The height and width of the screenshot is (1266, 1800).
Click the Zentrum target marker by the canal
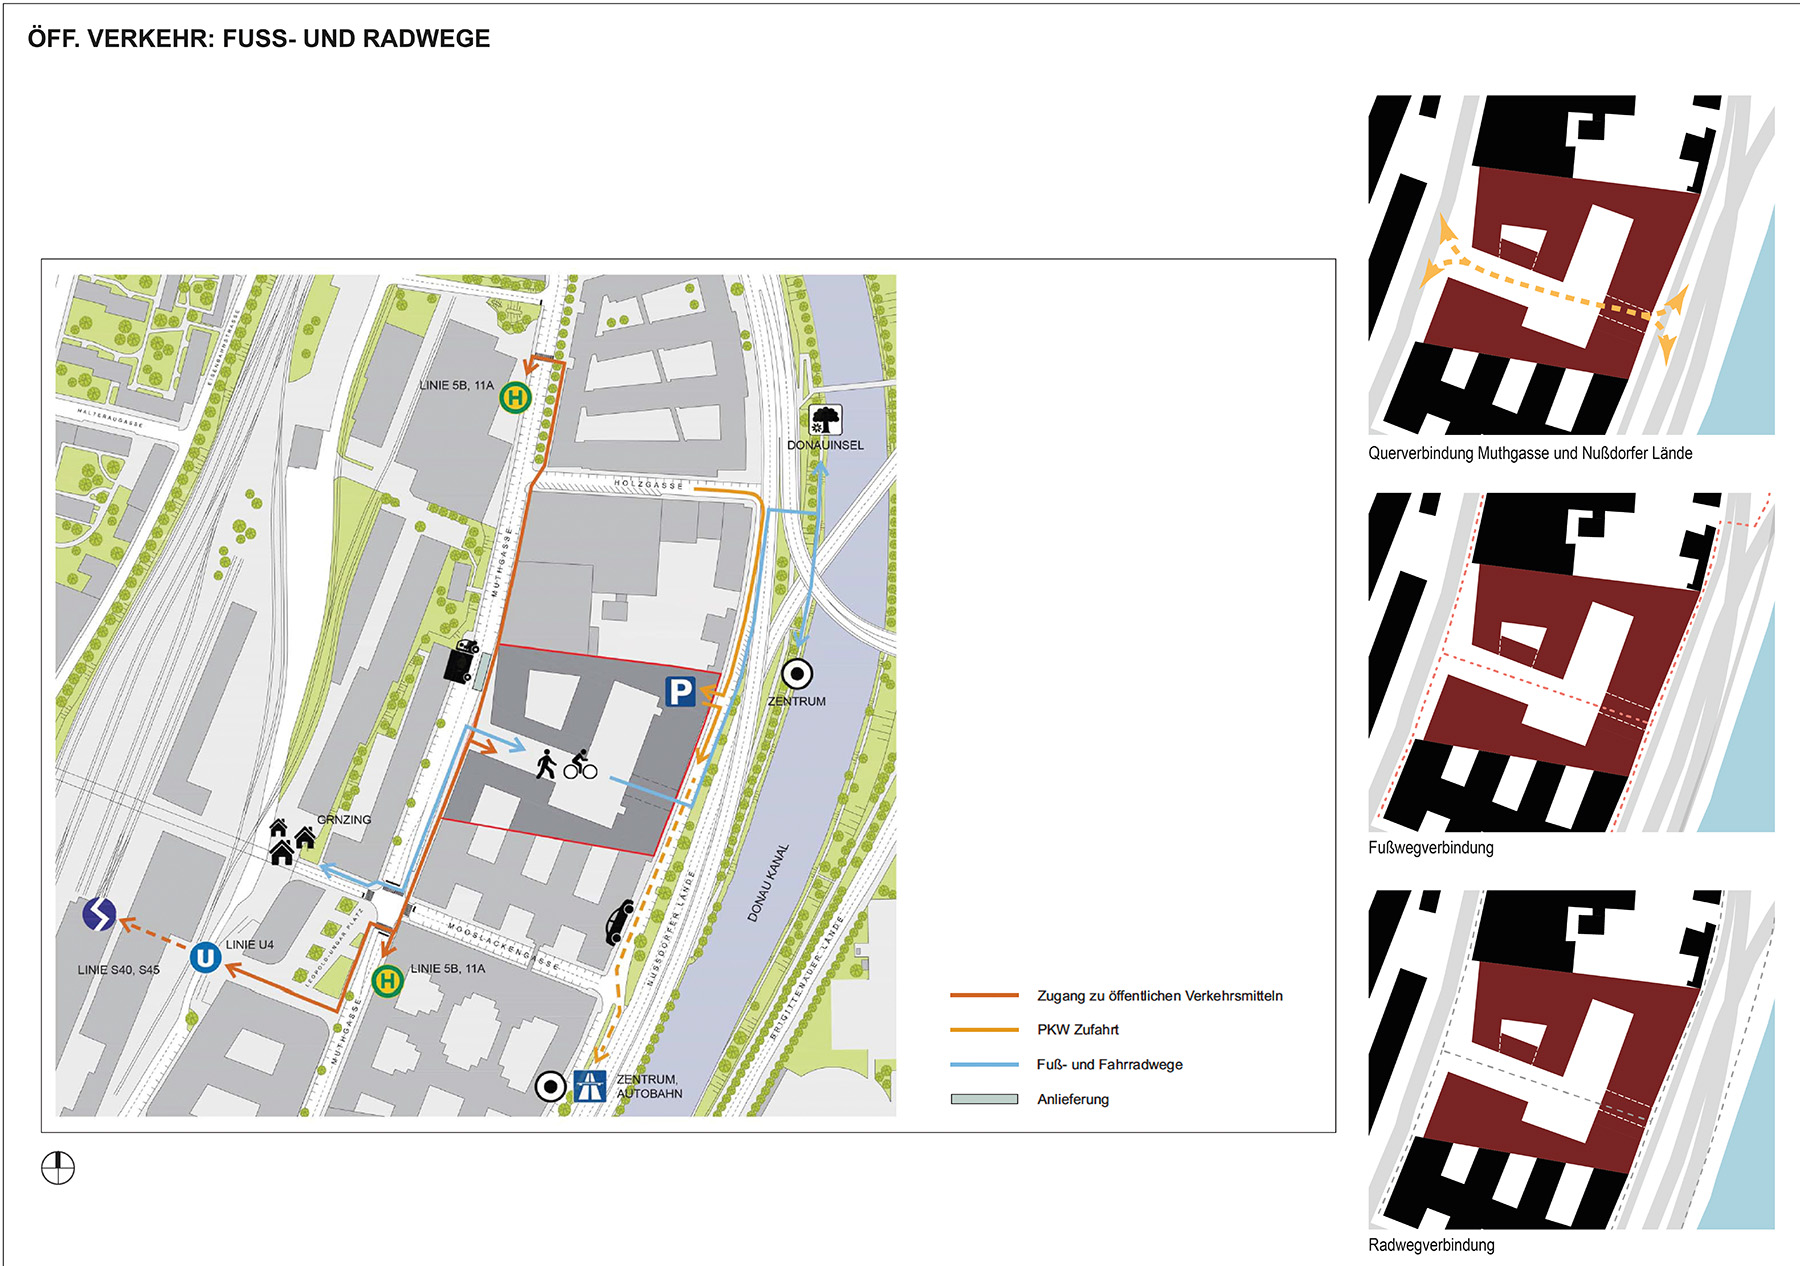click(797, 675)
